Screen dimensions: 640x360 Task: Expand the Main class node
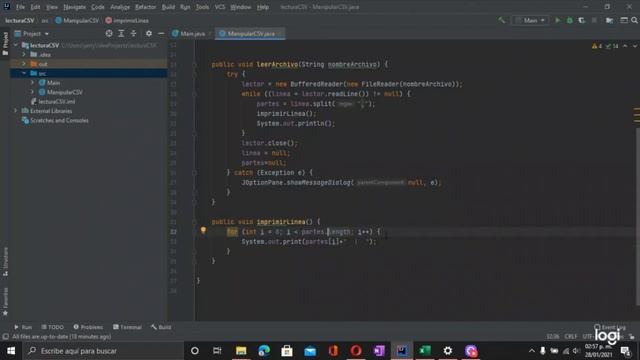[33, 82]
